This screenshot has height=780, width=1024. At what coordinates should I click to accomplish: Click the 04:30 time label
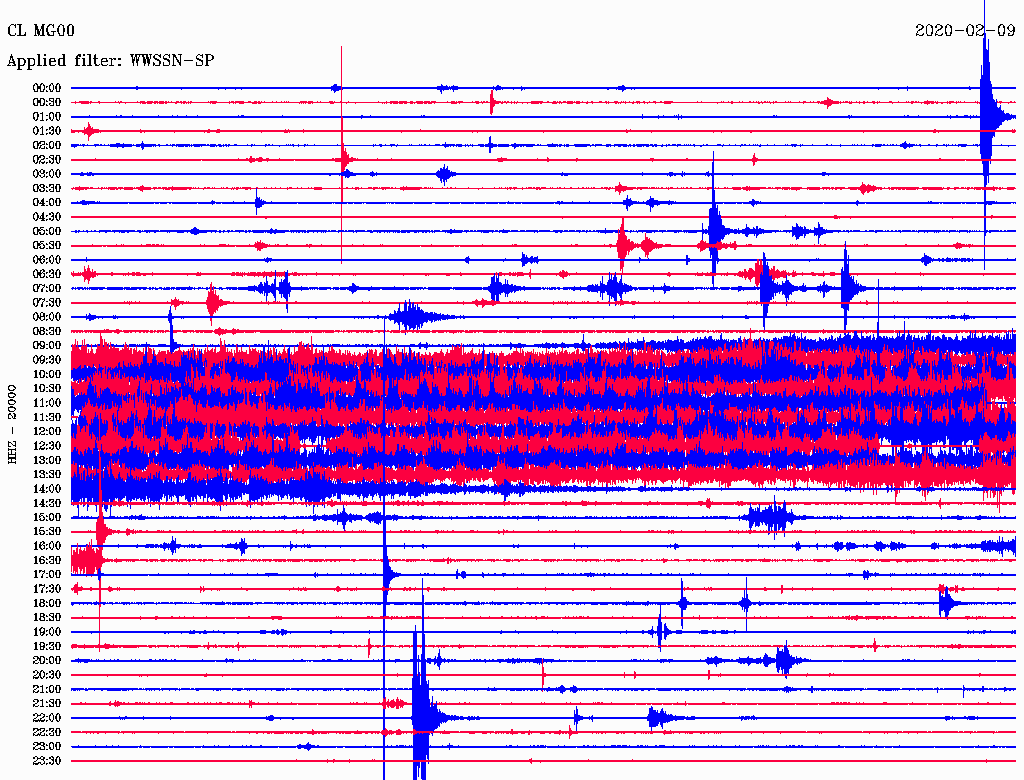click(47, 217)
